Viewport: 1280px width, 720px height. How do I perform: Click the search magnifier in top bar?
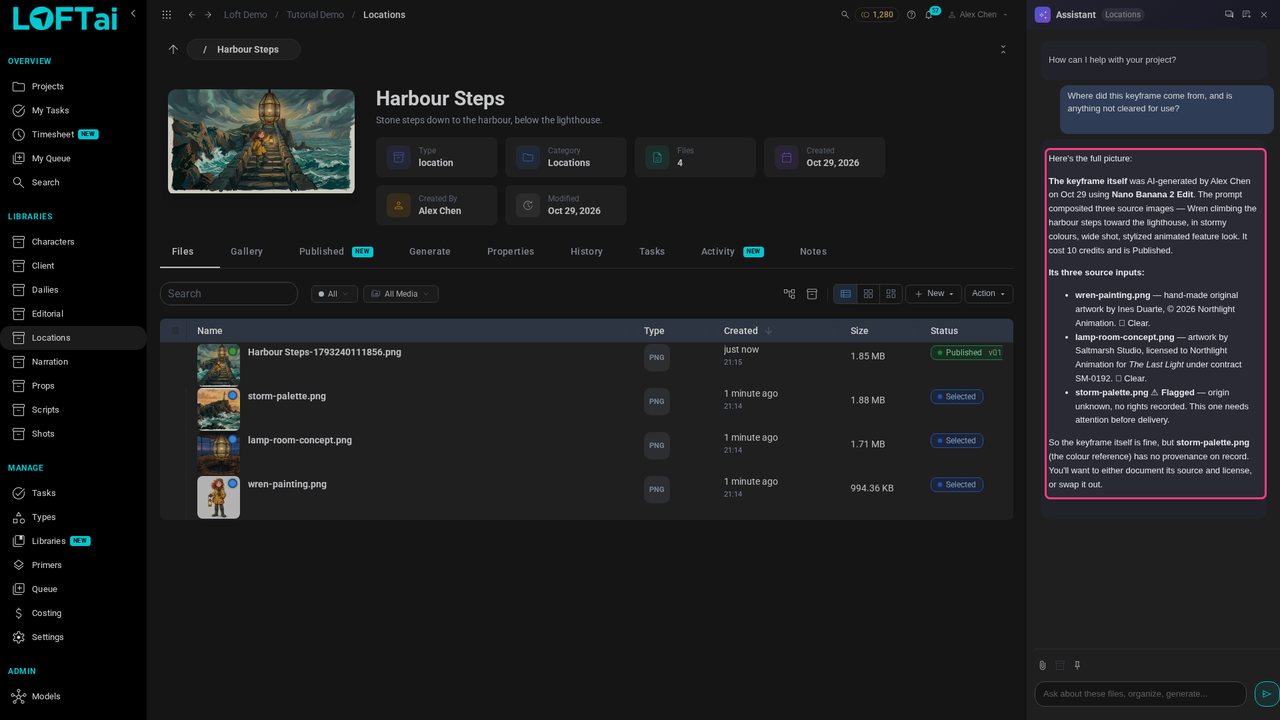pyautogui.click(x=845, y=15)
